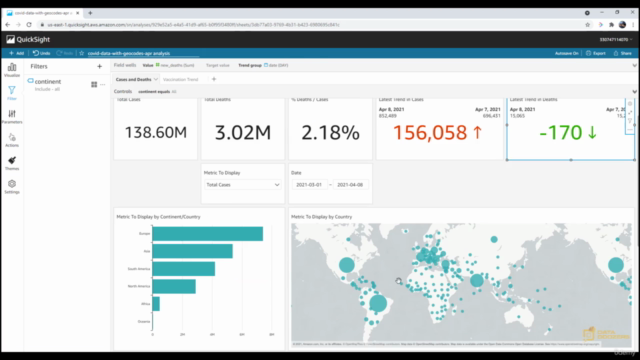
Task: Open account menu dropdown
Action: point(616,40)
